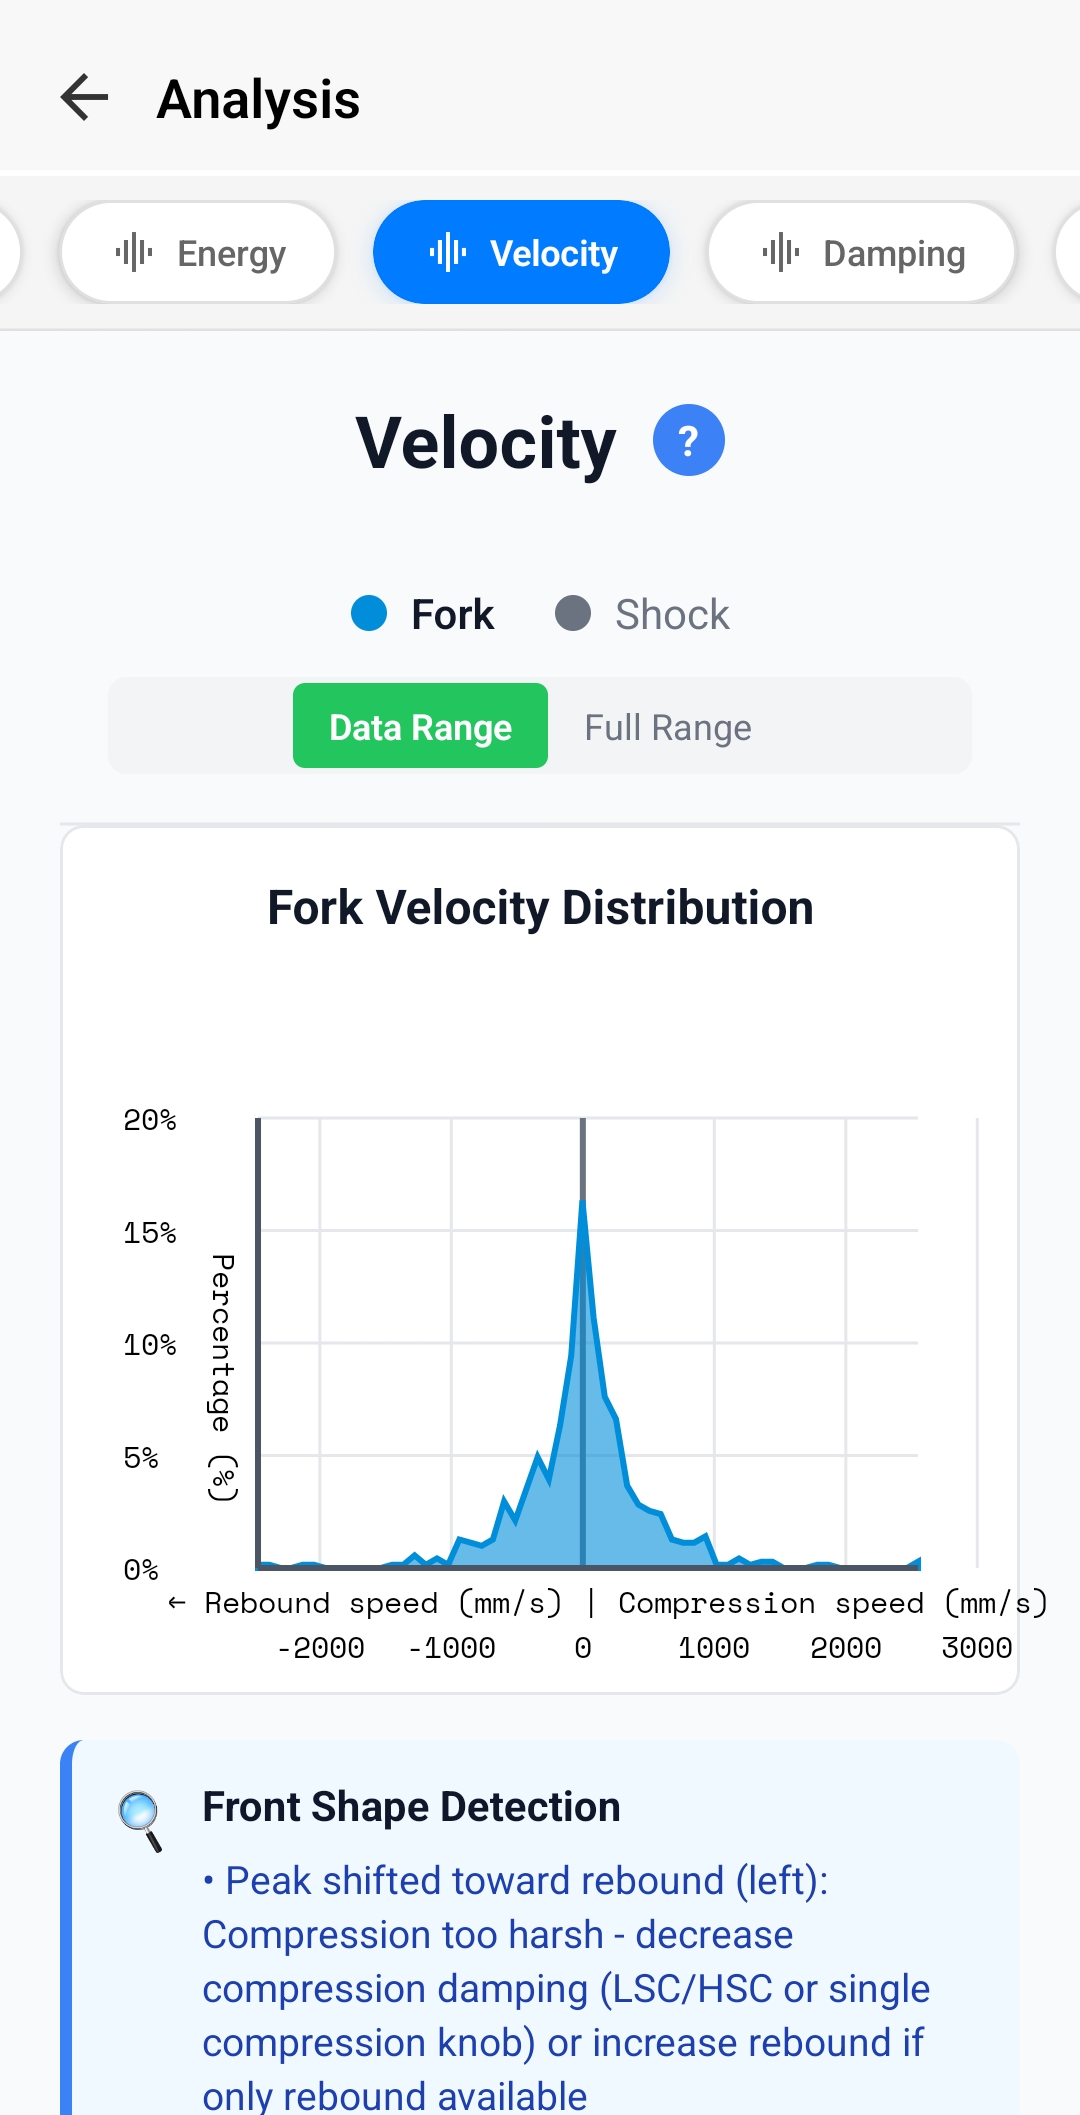Tap the waveform icon on Velocity tab
This screenshot has height=2115, width=1080.
click(x=448, y=252)
